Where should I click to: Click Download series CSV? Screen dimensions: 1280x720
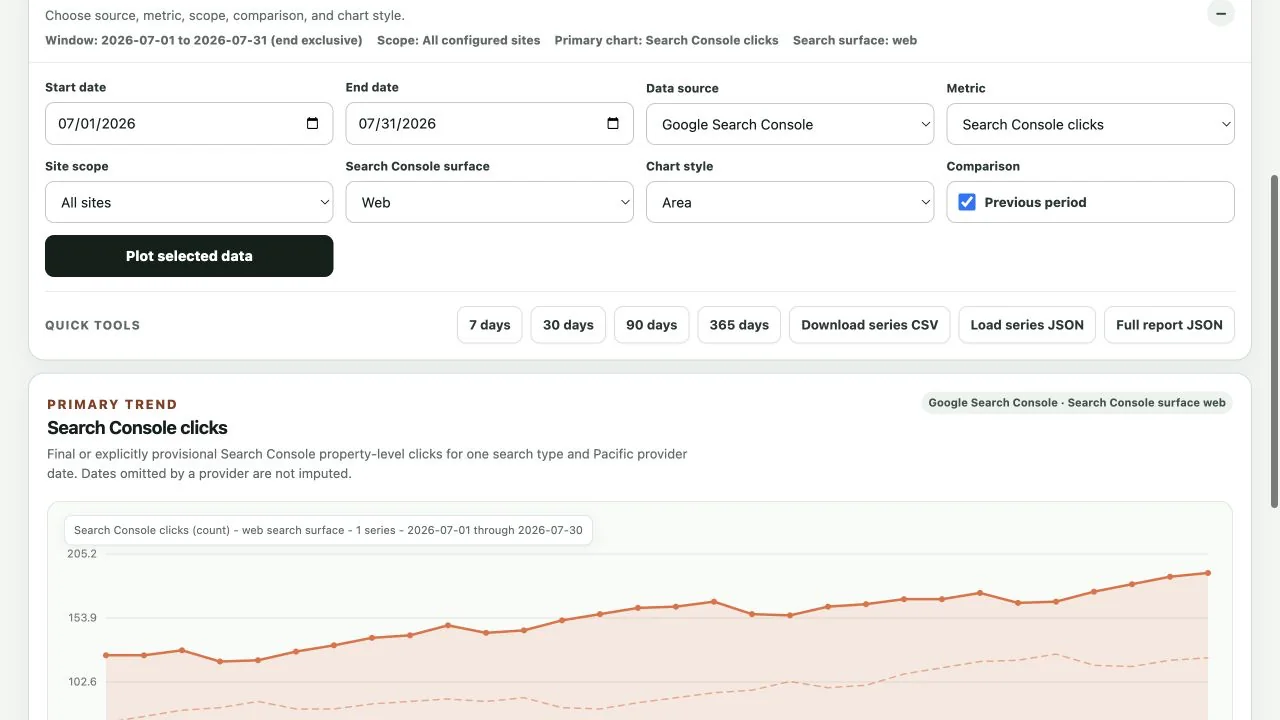(870, 325)
